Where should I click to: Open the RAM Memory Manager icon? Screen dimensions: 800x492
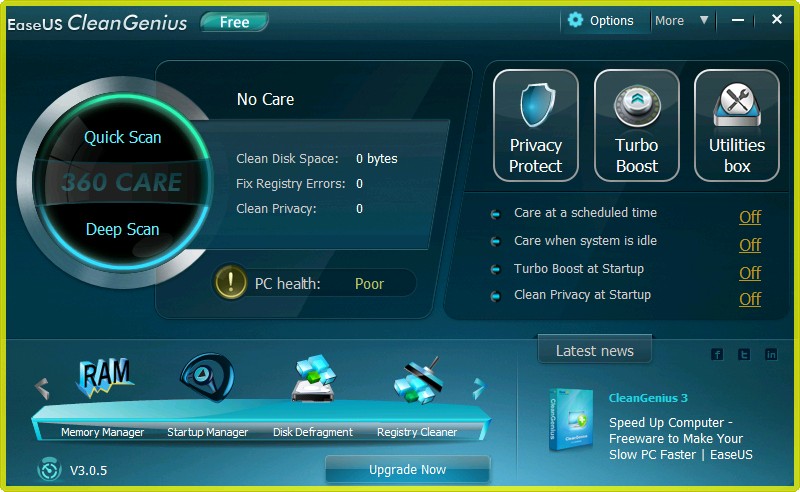[104, 378]
